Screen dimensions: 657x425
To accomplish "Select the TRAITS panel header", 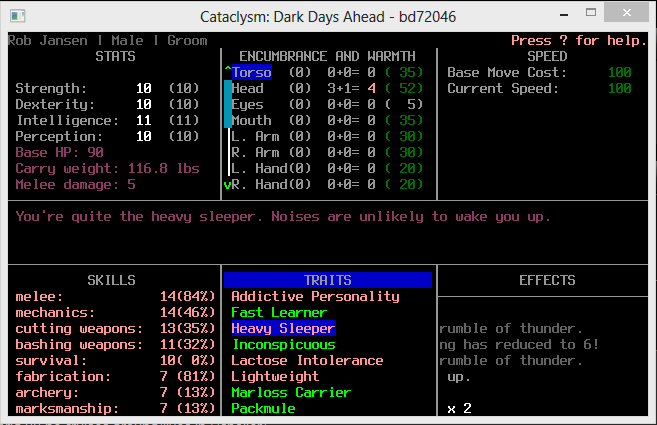I will point(328,280).
